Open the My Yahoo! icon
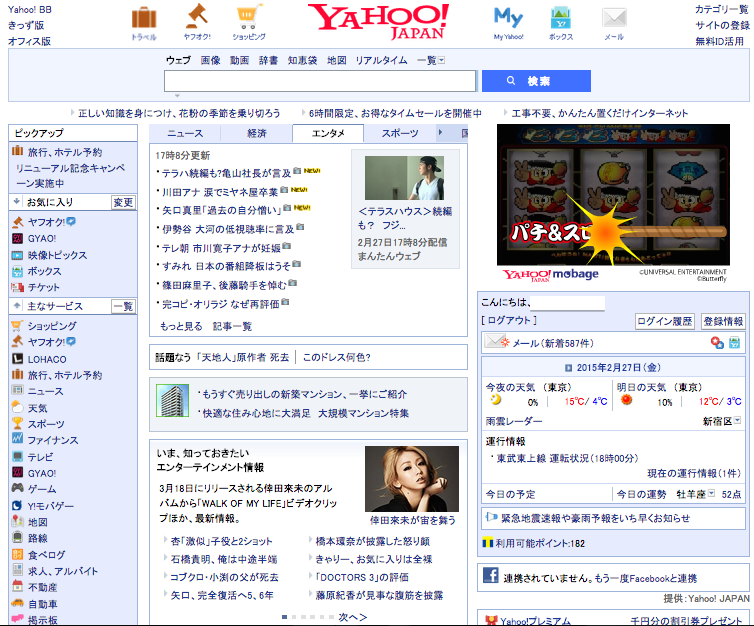The height and width of the screenshot is (626, 754). point(508,18)
